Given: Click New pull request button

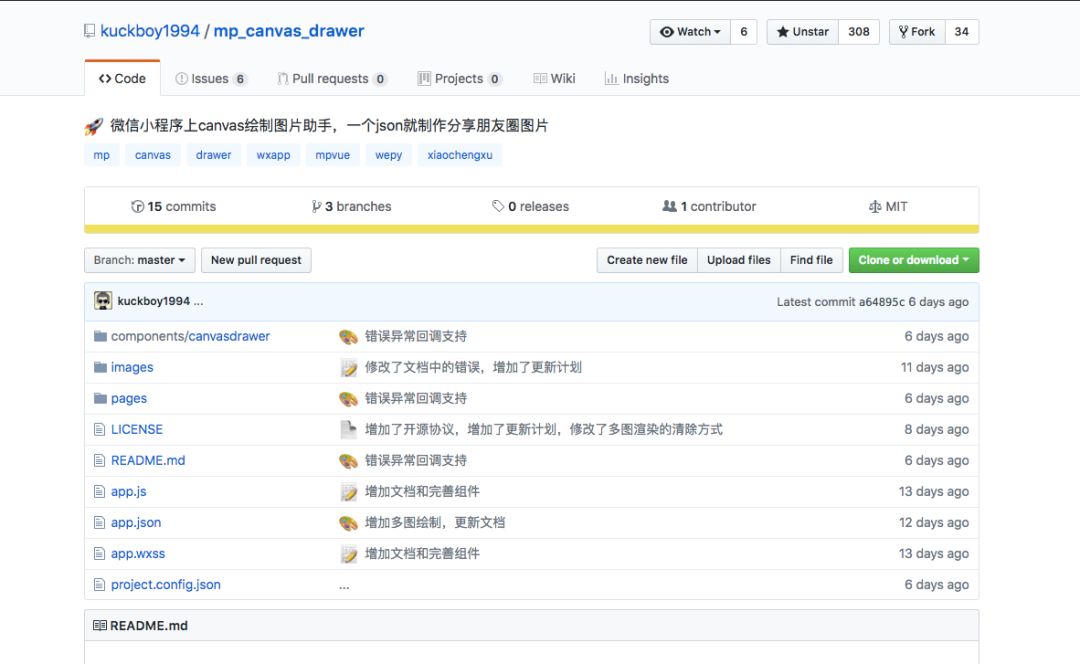Looking at the screenshot, I should click(256, 260).
